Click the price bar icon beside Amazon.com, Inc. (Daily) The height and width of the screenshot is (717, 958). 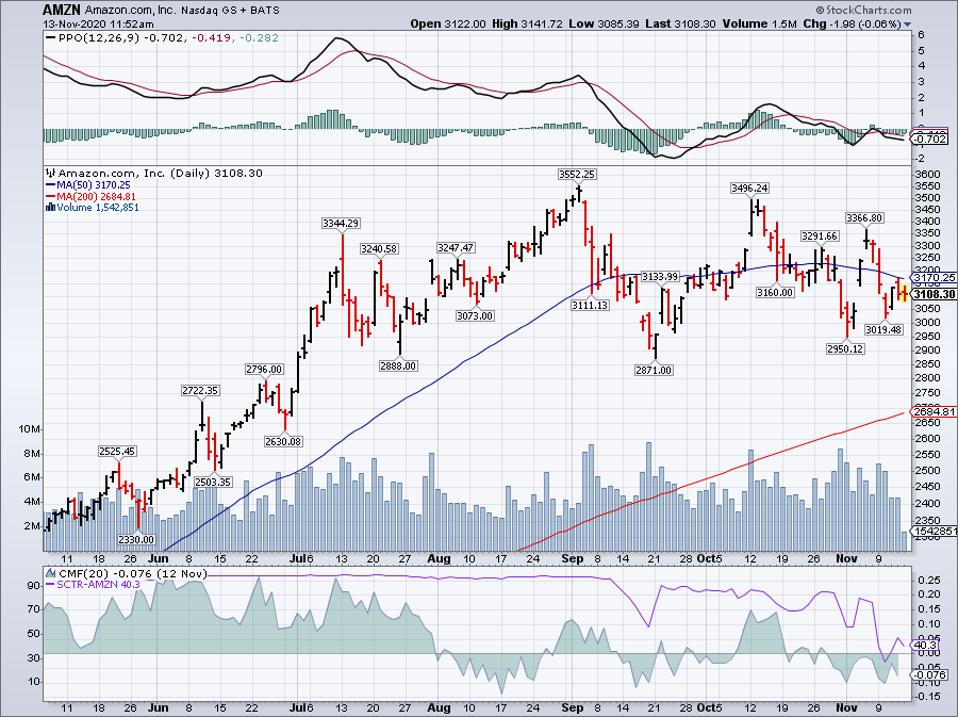pos(51,173)
